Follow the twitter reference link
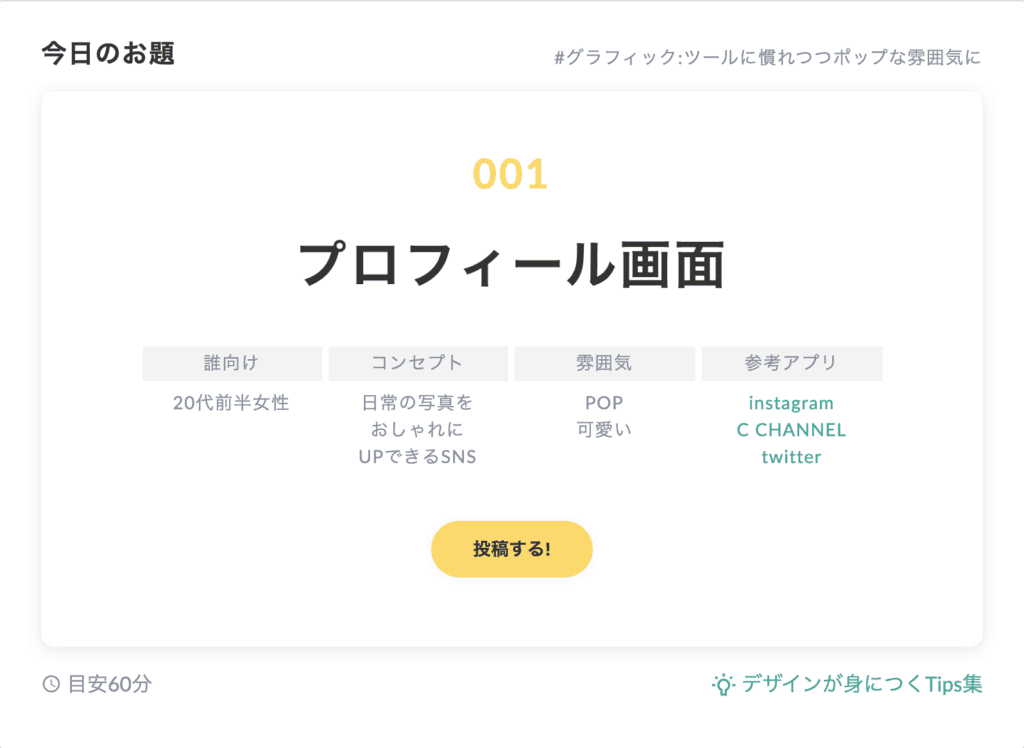Screen dimensions: 1024x748 click(x=791, y=457)
